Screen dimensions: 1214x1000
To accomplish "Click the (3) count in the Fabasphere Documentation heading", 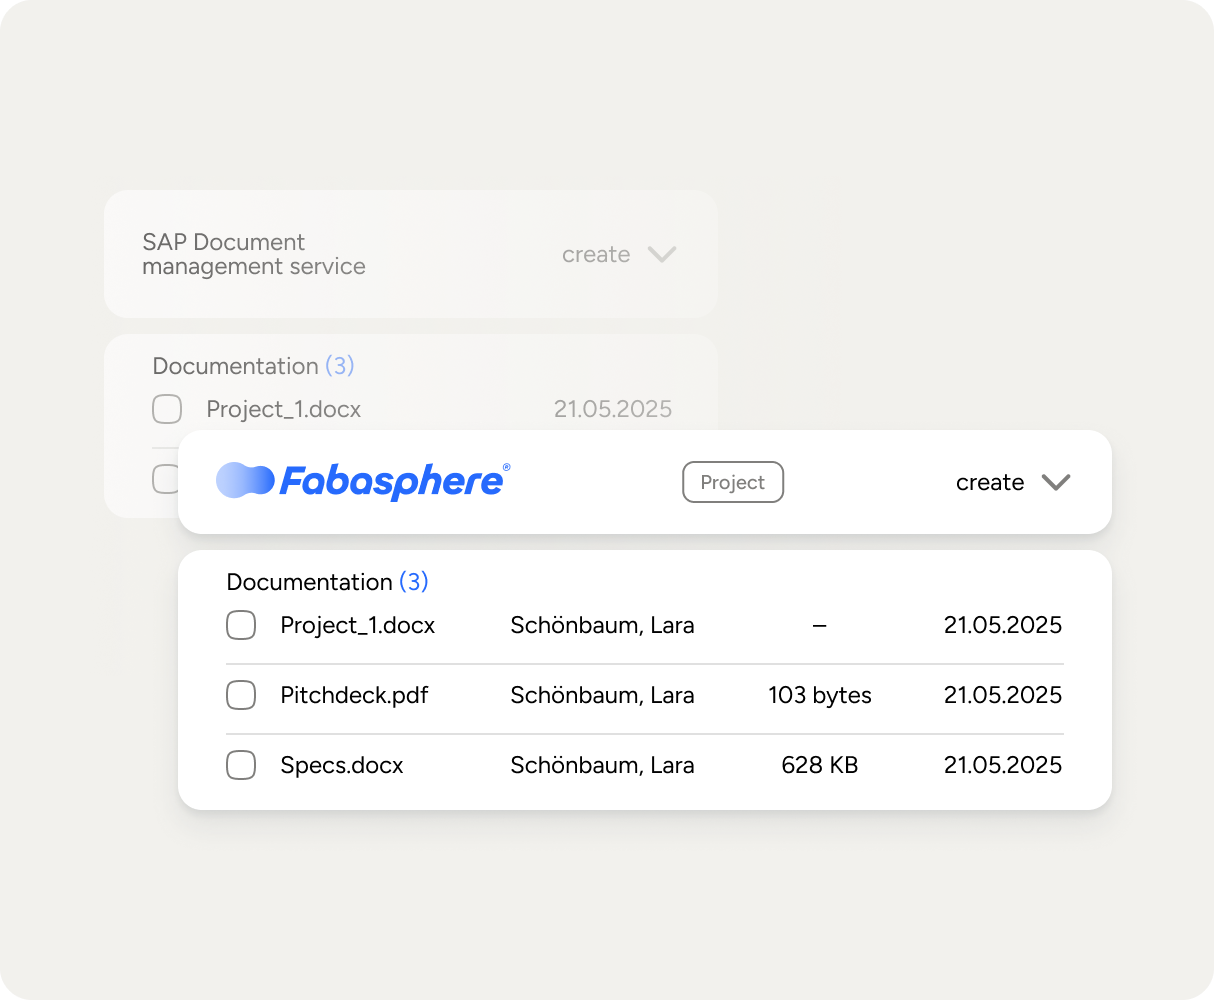I will click(x=414, y=582).
